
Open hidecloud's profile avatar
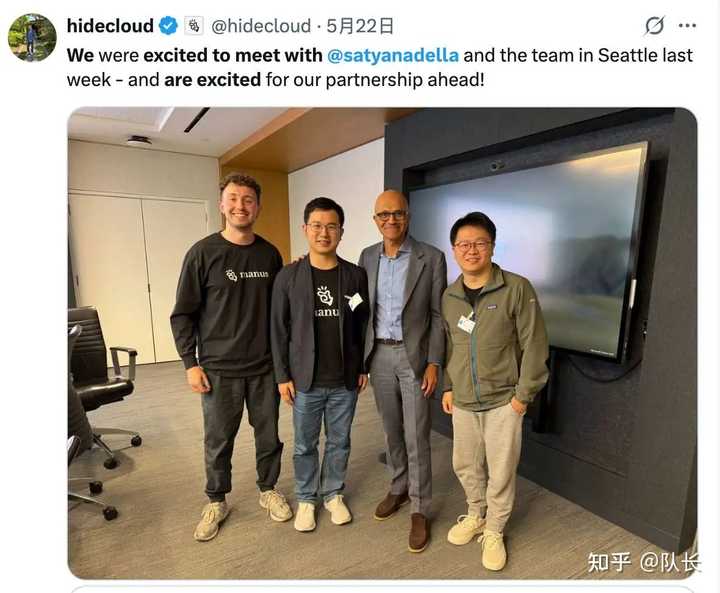32,38
